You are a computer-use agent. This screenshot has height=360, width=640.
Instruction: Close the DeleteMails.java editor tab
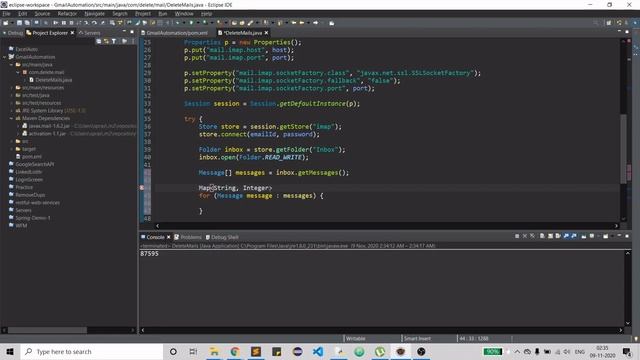(267, 33)
